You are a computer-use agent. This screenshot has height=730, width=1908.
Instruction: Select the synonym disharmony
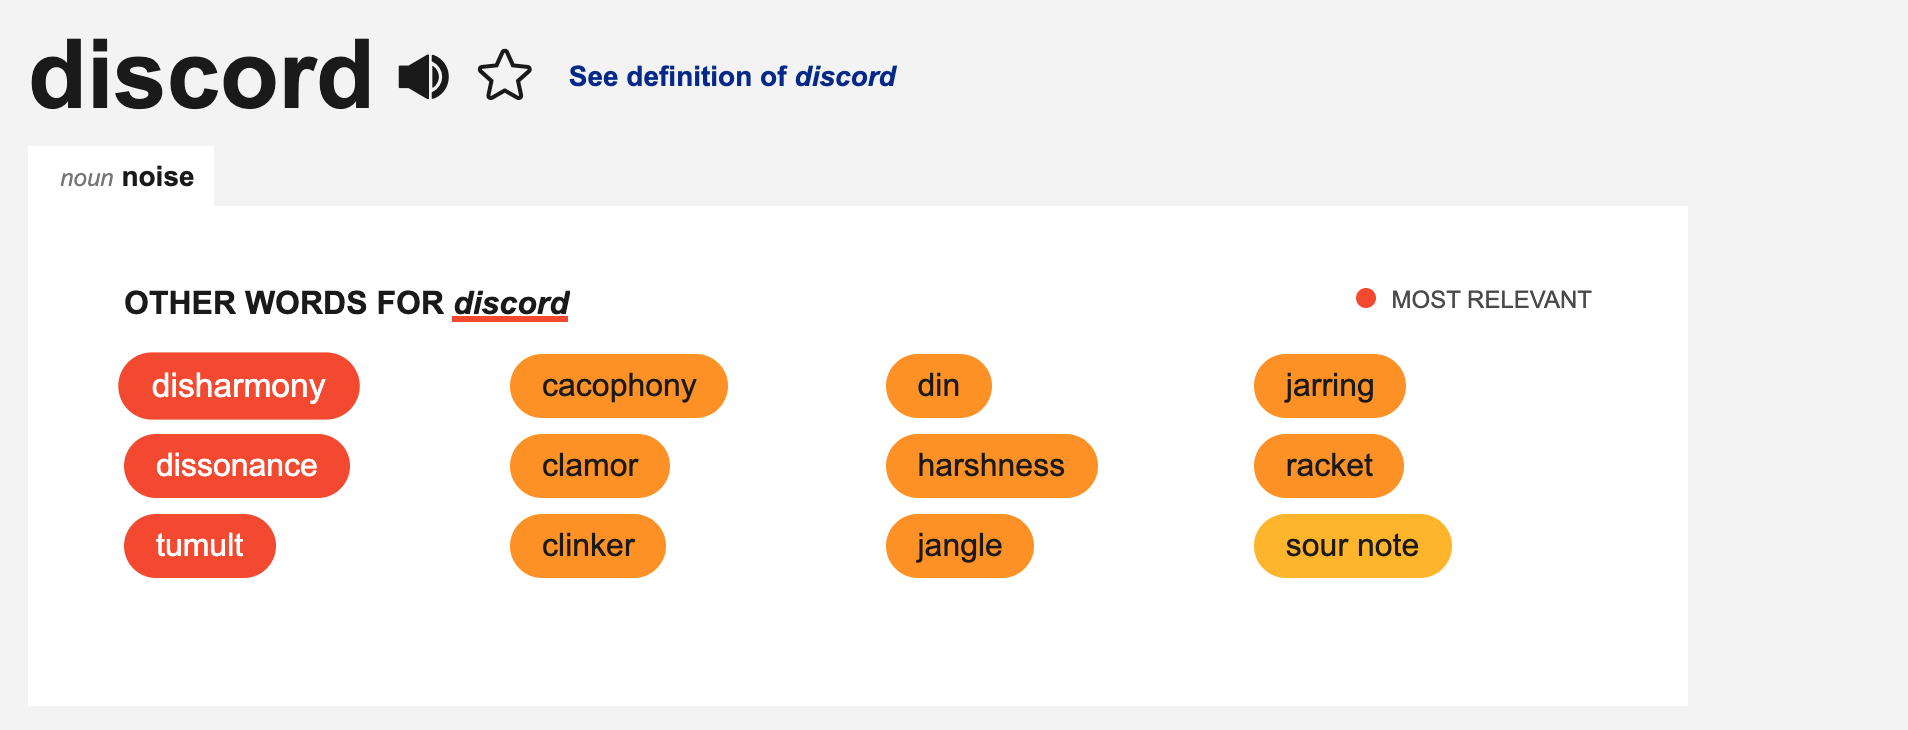click(x=239, y=385)
